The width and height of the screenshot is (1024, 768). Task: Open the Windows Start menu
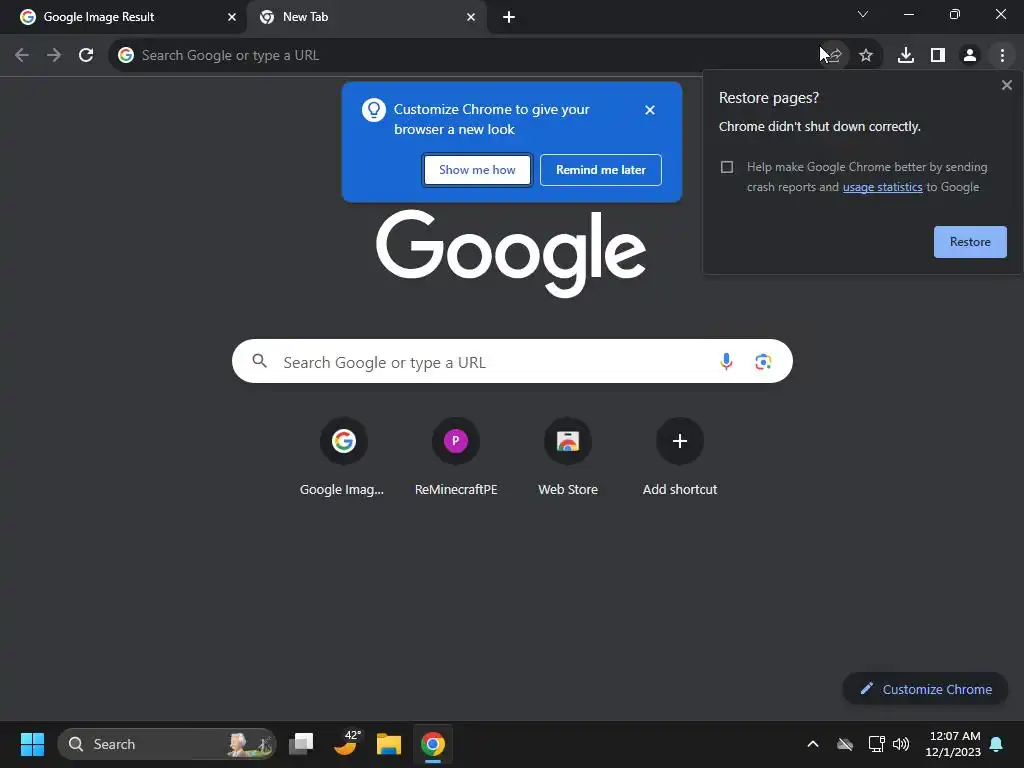(x=32, y=744)
